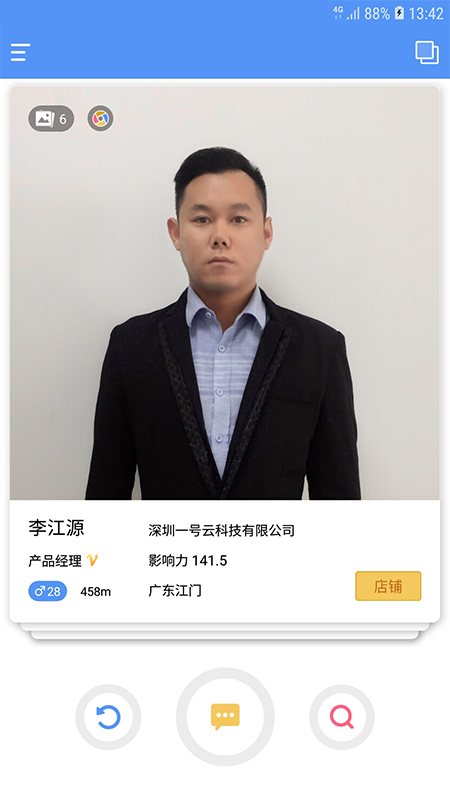Open the 店铺 shop button

388,586
